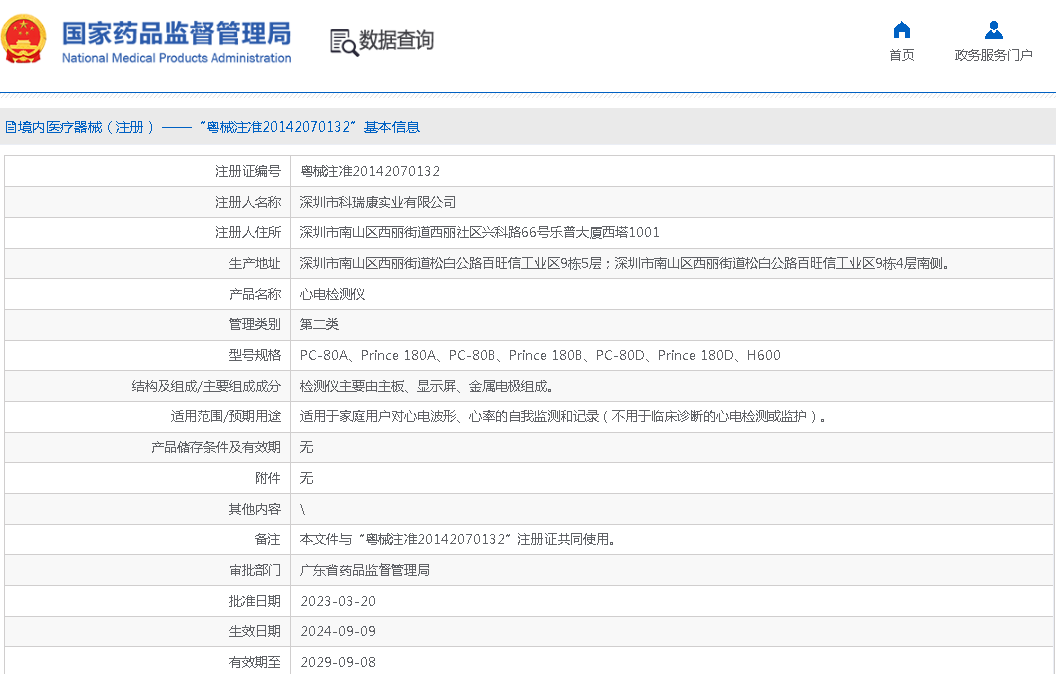
Task: Click the 政务服务门户 person icon
Action: point(993,30)
